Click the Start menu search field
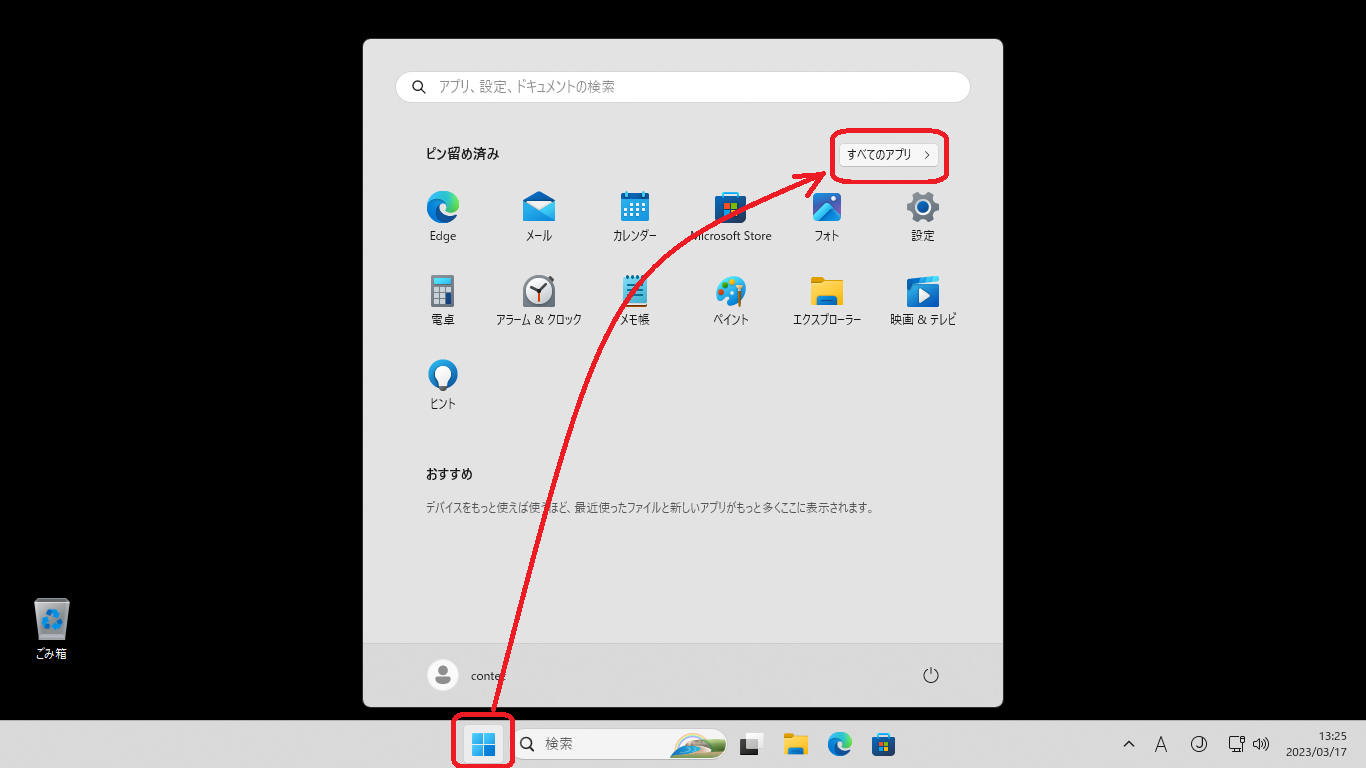The image size is (1366, 768). coord(682,87)
